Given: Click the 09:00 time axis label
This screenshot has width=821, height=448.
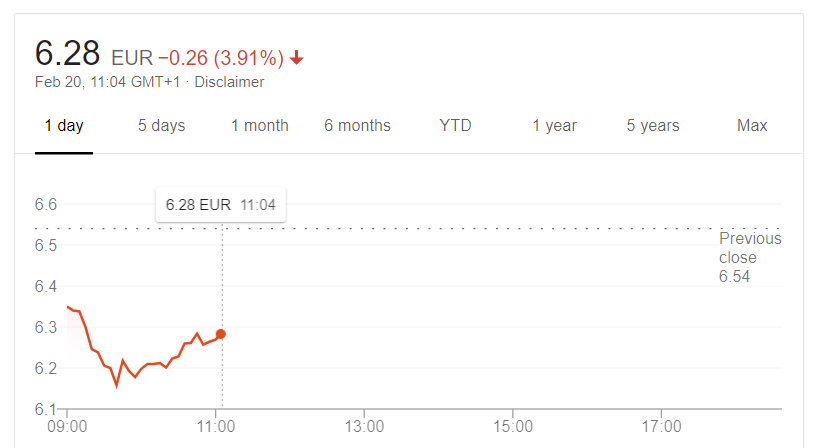Looking at the screenshot, I should (67, 427).
